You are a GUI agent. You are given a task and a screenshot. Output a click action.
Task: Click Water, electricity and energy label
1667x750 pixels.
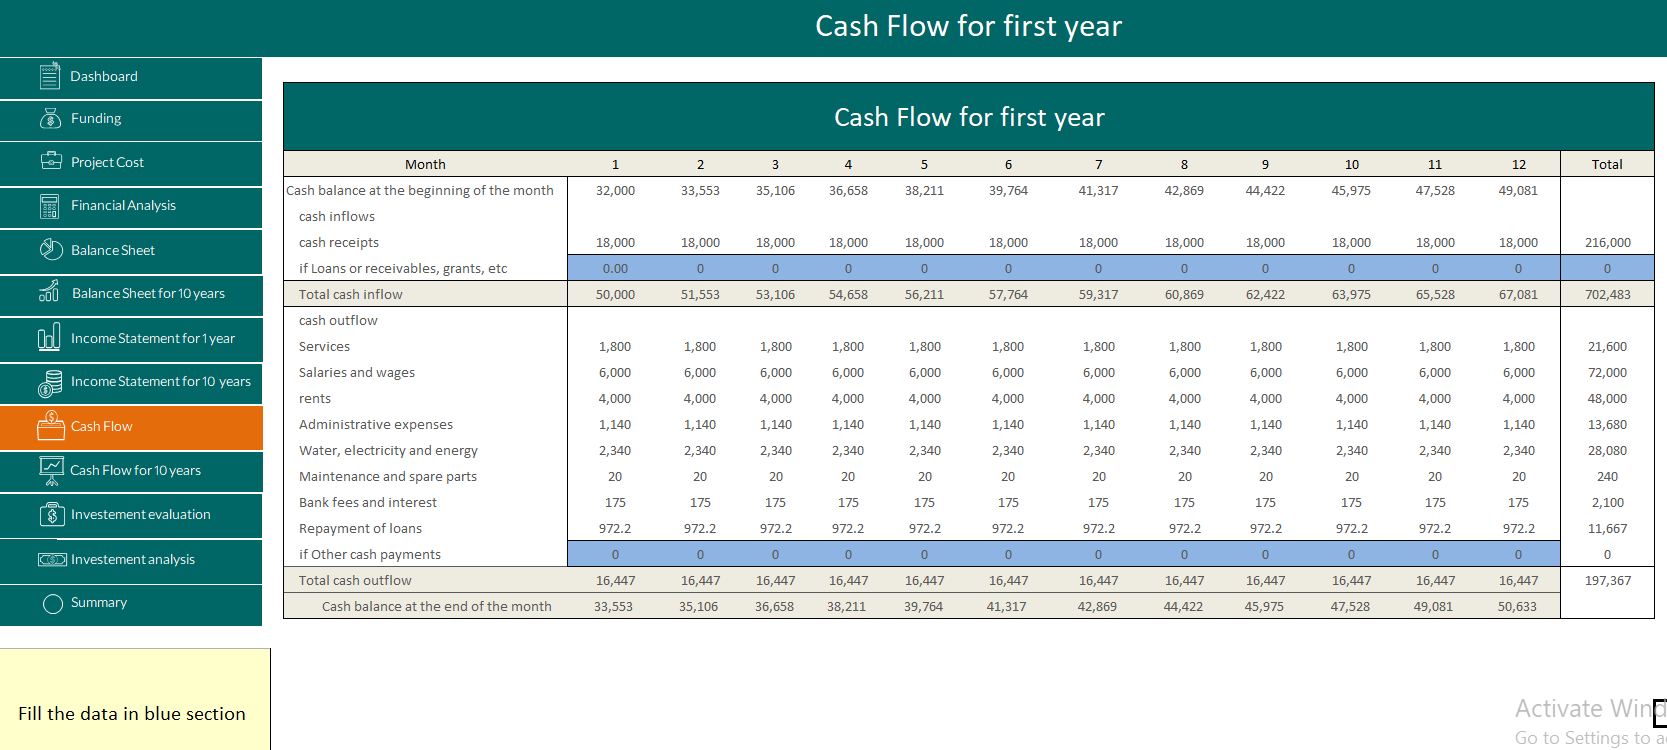388,450
